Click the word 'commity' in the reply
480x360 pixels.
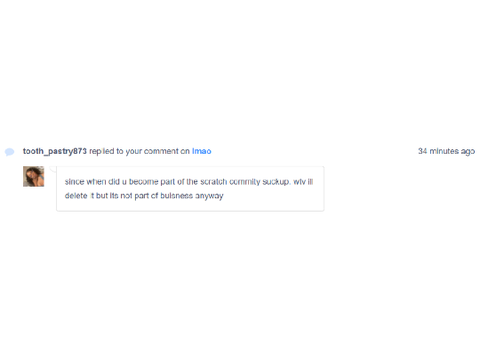tap(245, 182)
